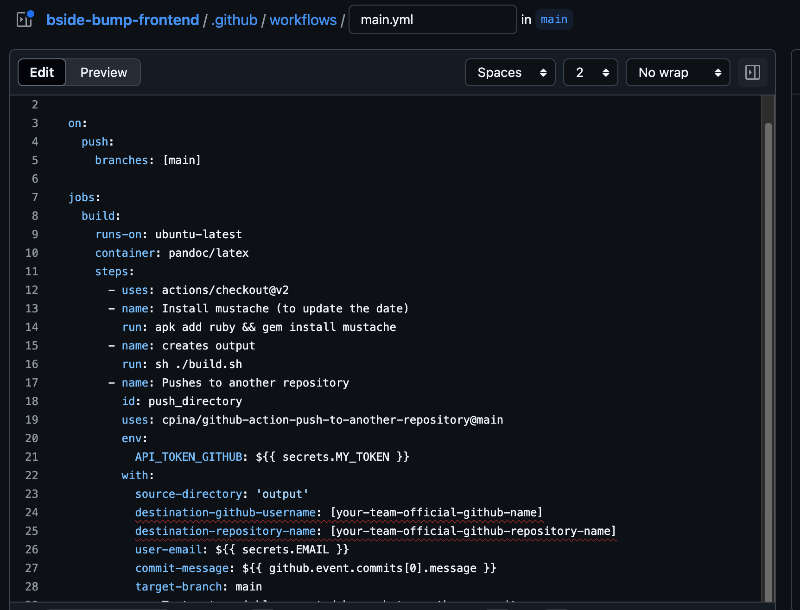Viewport: 800px width, 610px height.
Task: Click 'creates output' on line 15
Action: [208, 346]
